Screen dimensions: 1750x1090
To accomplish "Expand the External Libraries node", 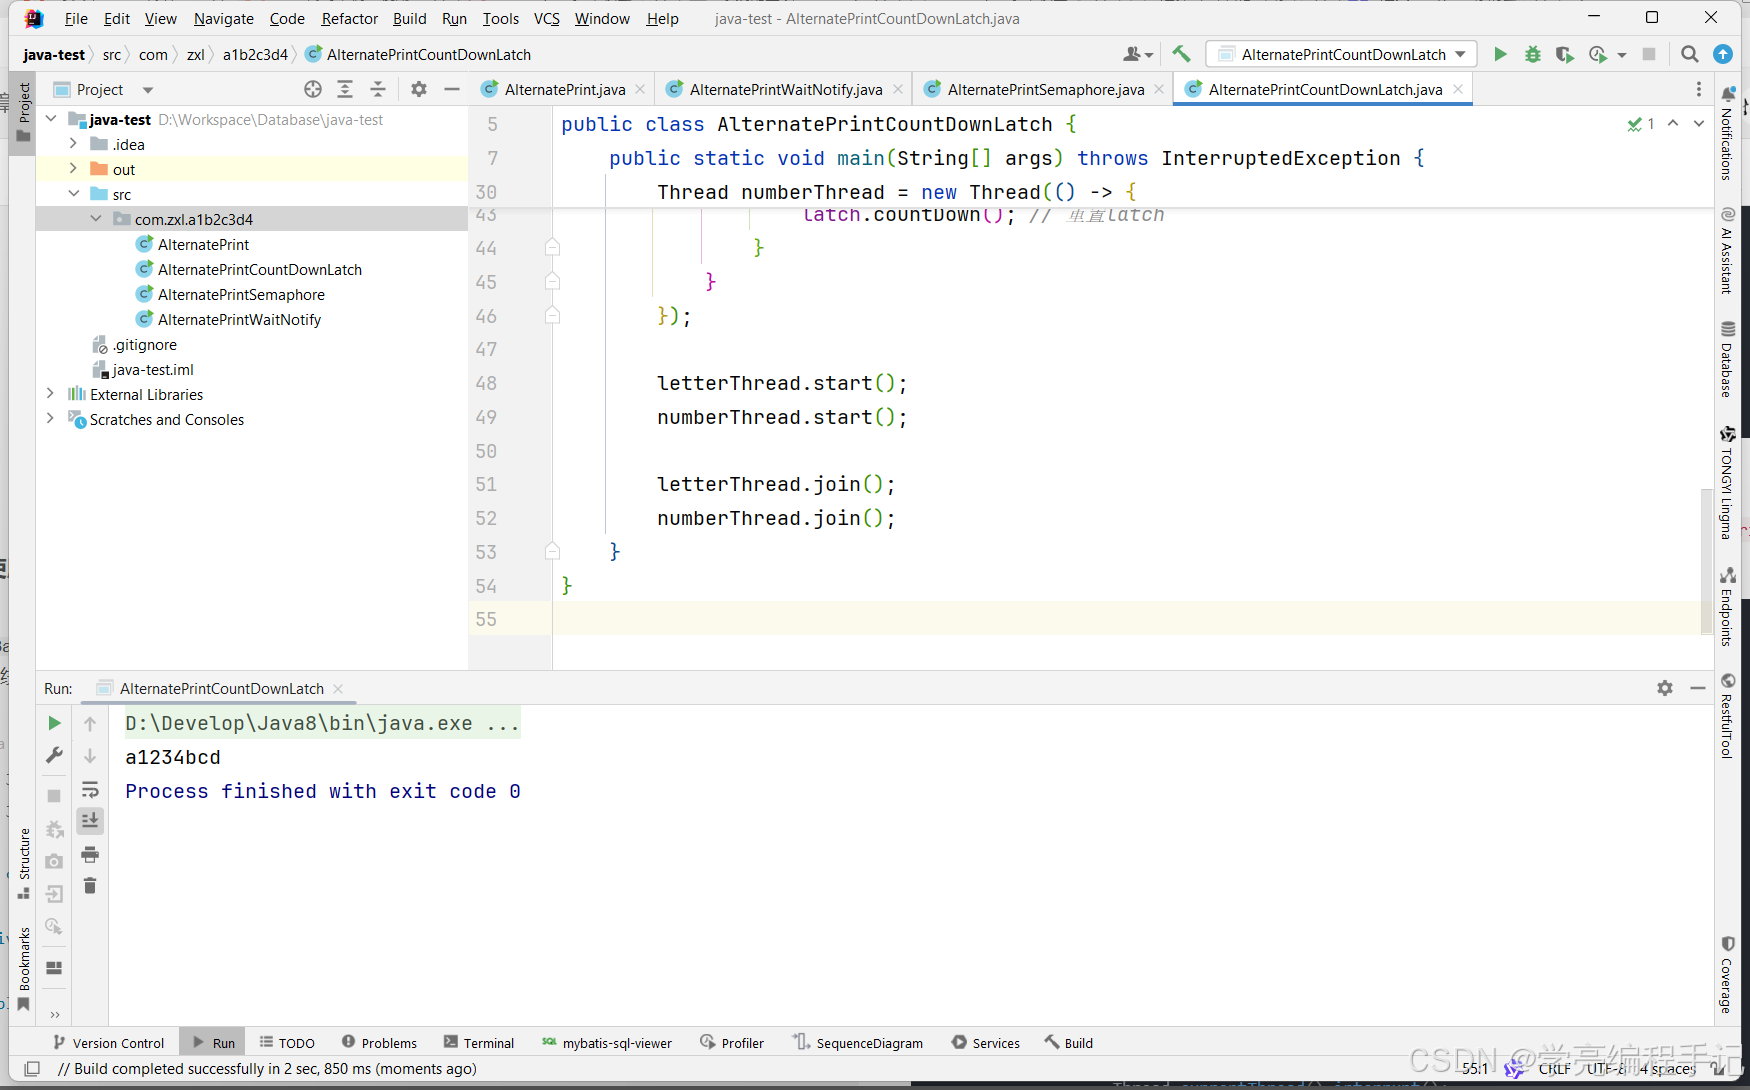I will point(50,394).
